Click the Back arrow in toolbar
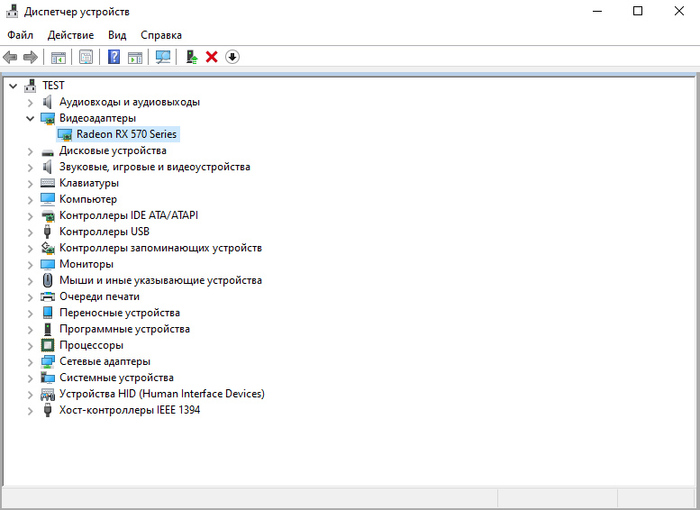This screenshot has height=510, width=700. coord(11,57)
